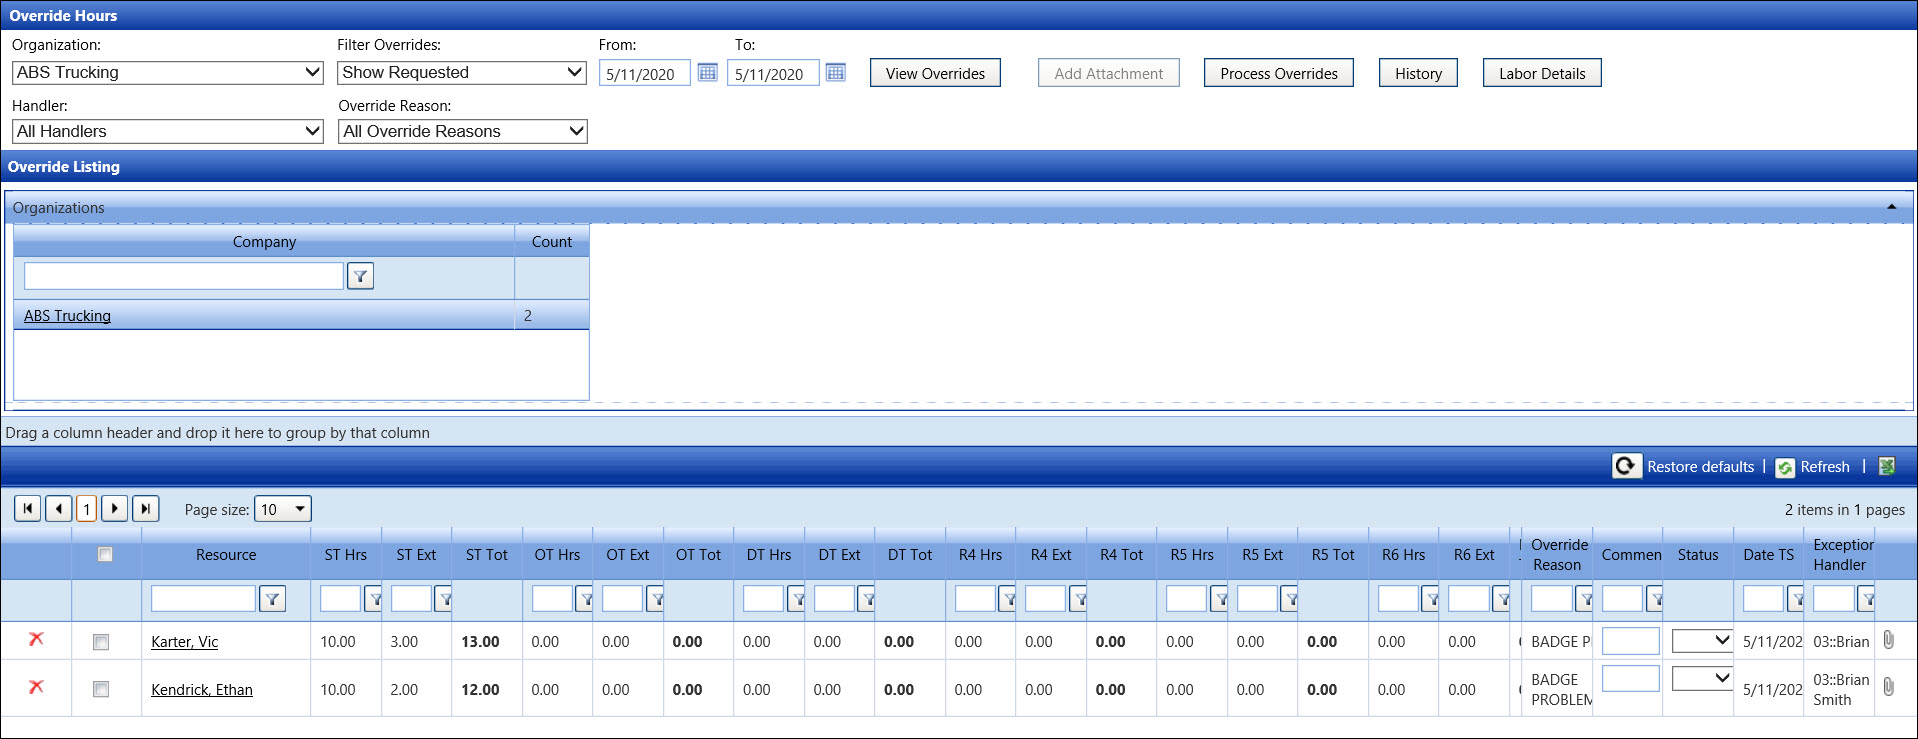Click the Comment field for Karter, Vic

1630,641
